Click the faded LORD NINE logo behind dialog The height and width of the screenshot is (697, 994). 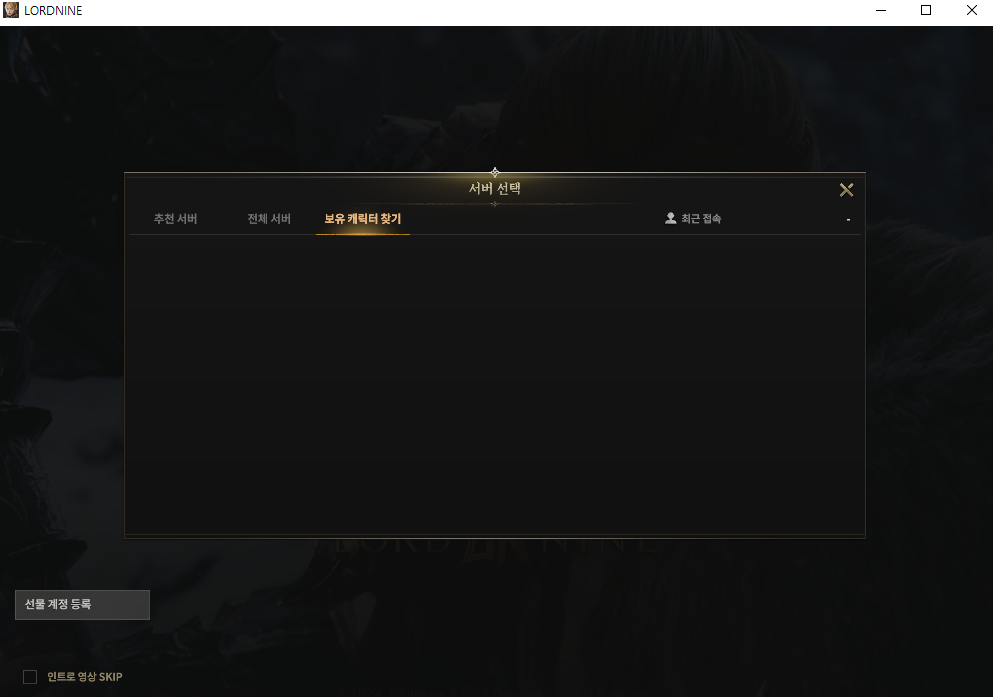(494, 544)
